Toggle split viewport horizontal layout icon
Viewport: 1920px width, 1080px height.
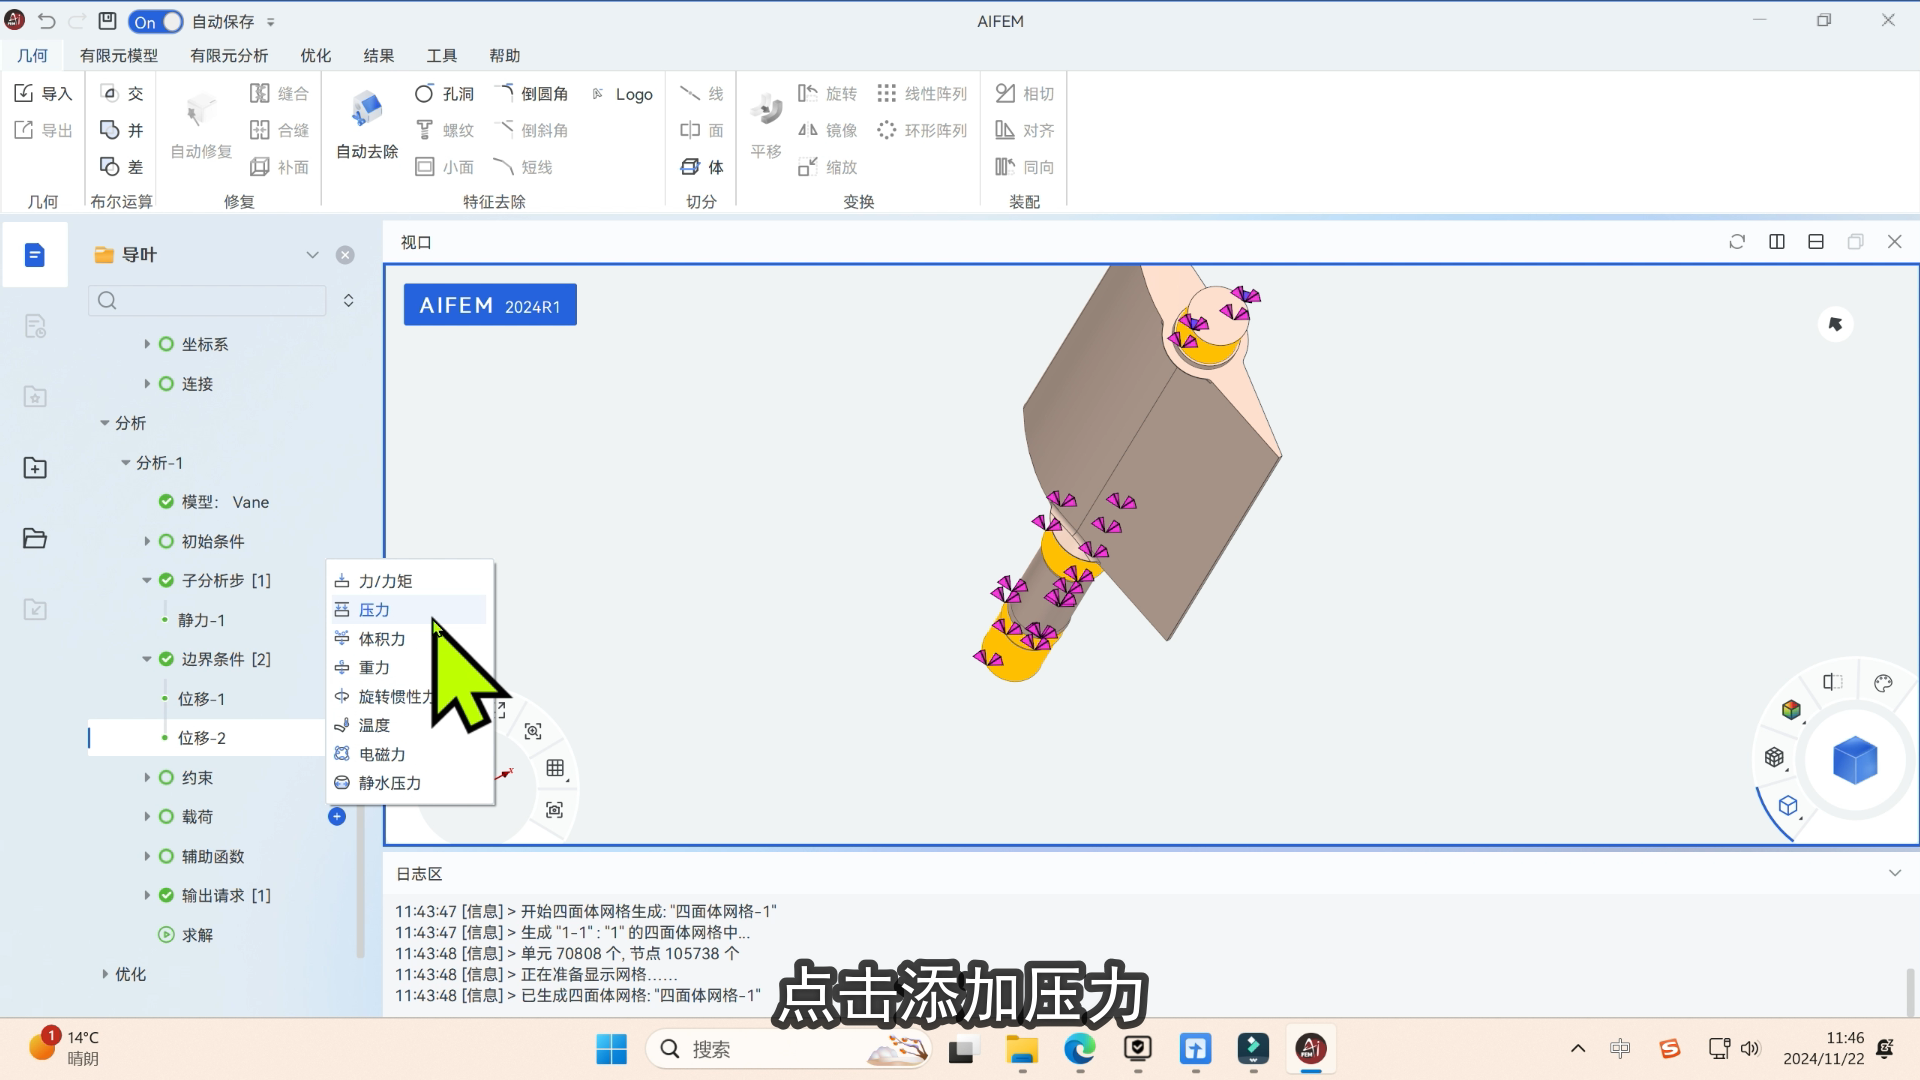pyautogui.click(x=1816, y=242)
